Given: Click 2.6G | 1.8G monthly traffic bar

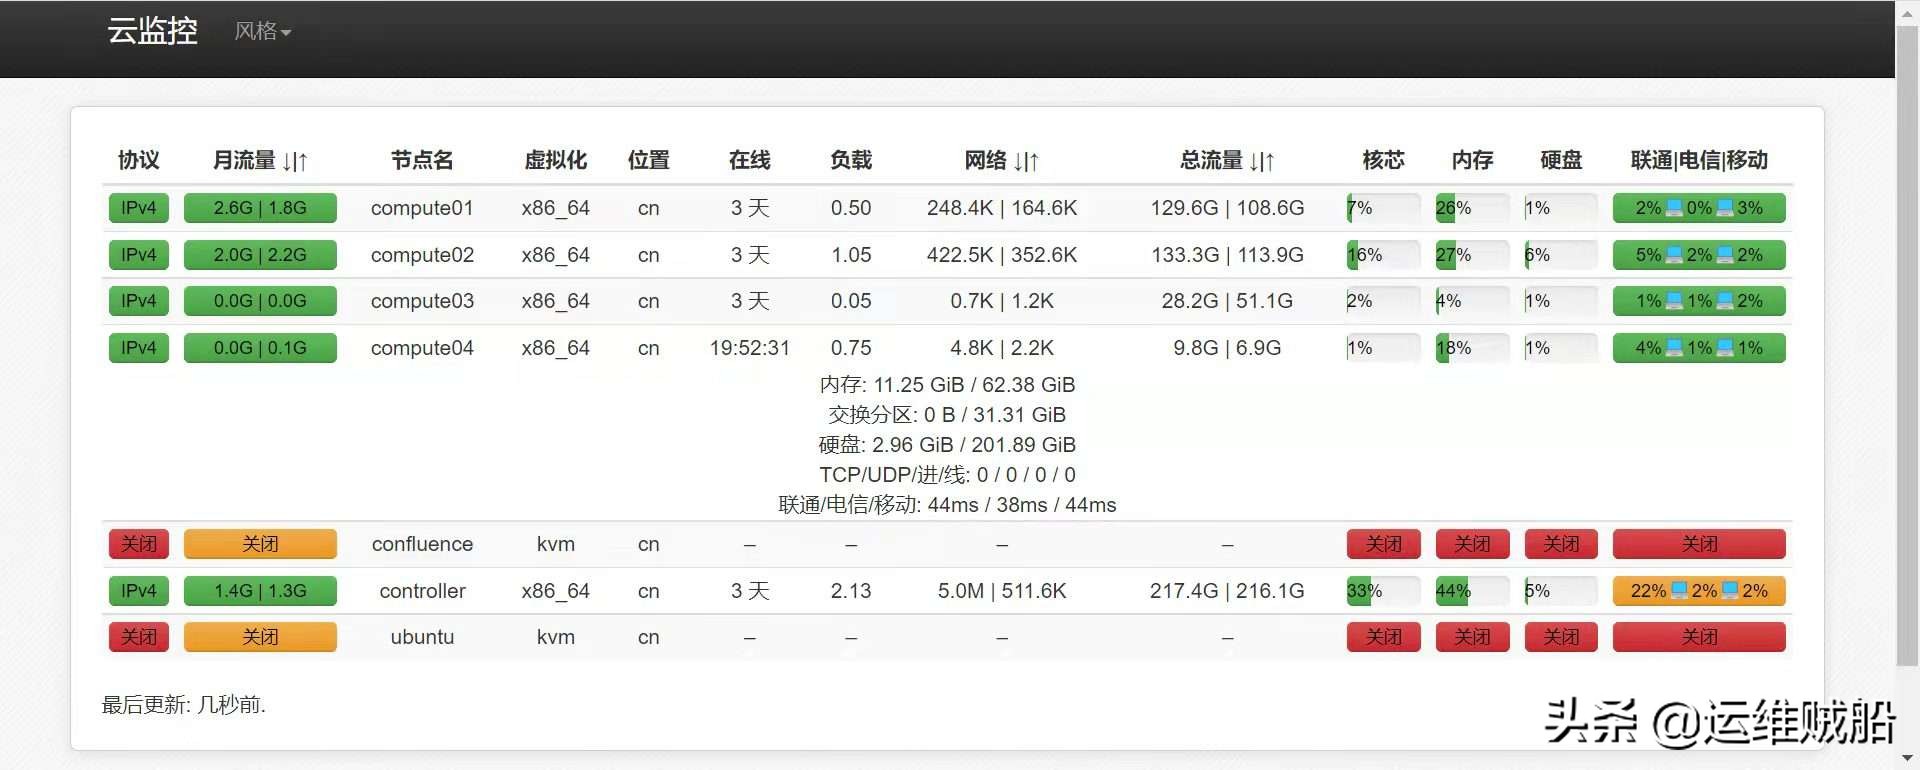Looking at the screenshot, I should point(260,208).
